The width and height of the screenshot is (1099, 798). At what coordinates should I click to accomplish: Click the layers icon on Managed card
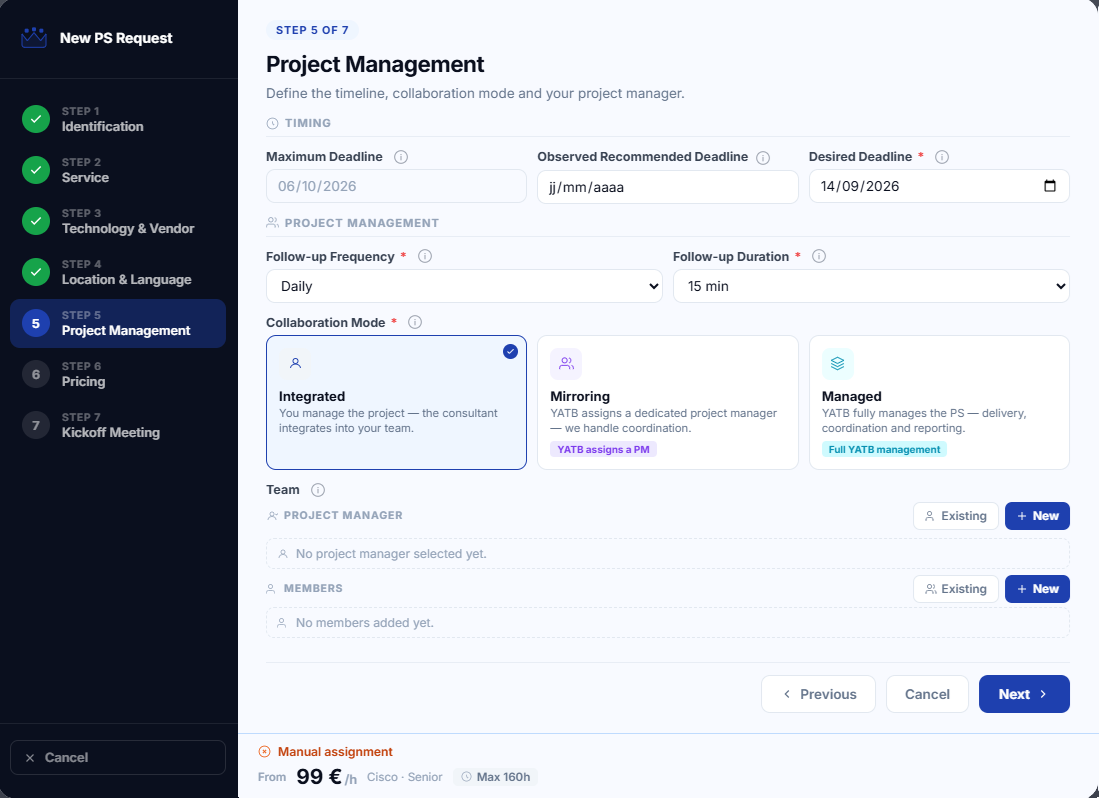[838, 364]
